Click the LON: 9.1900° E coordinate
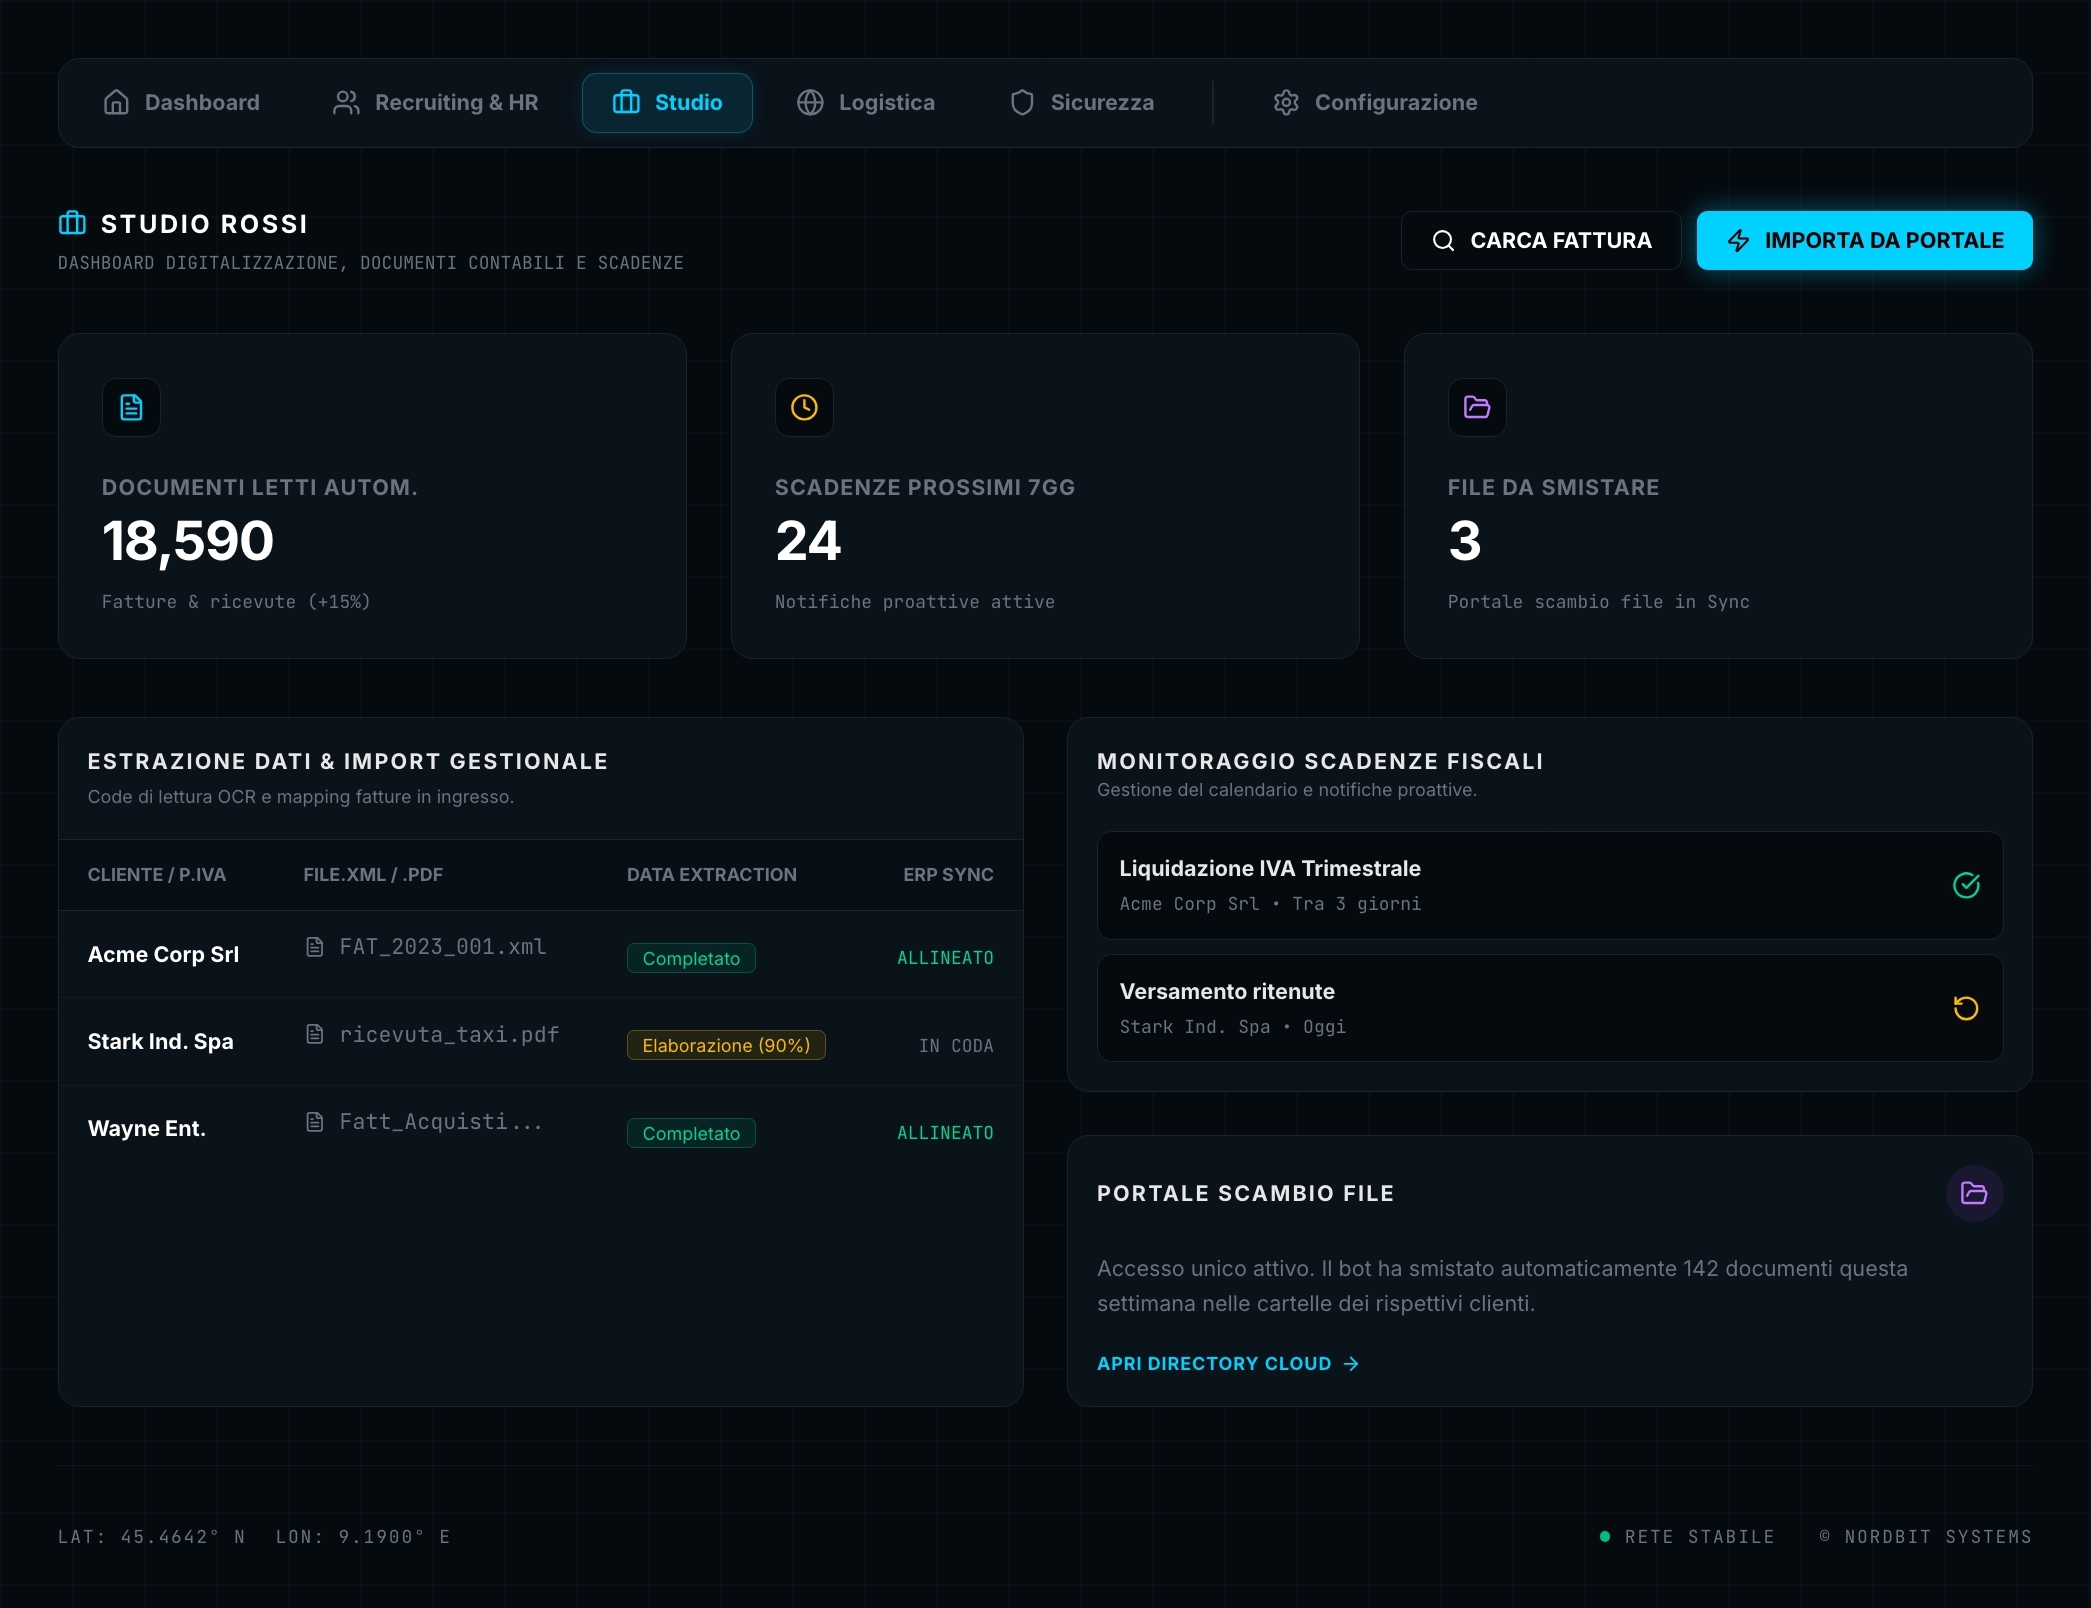Image resolution: width=2091 pixels, height=1608 pixels. [363, 1536]
